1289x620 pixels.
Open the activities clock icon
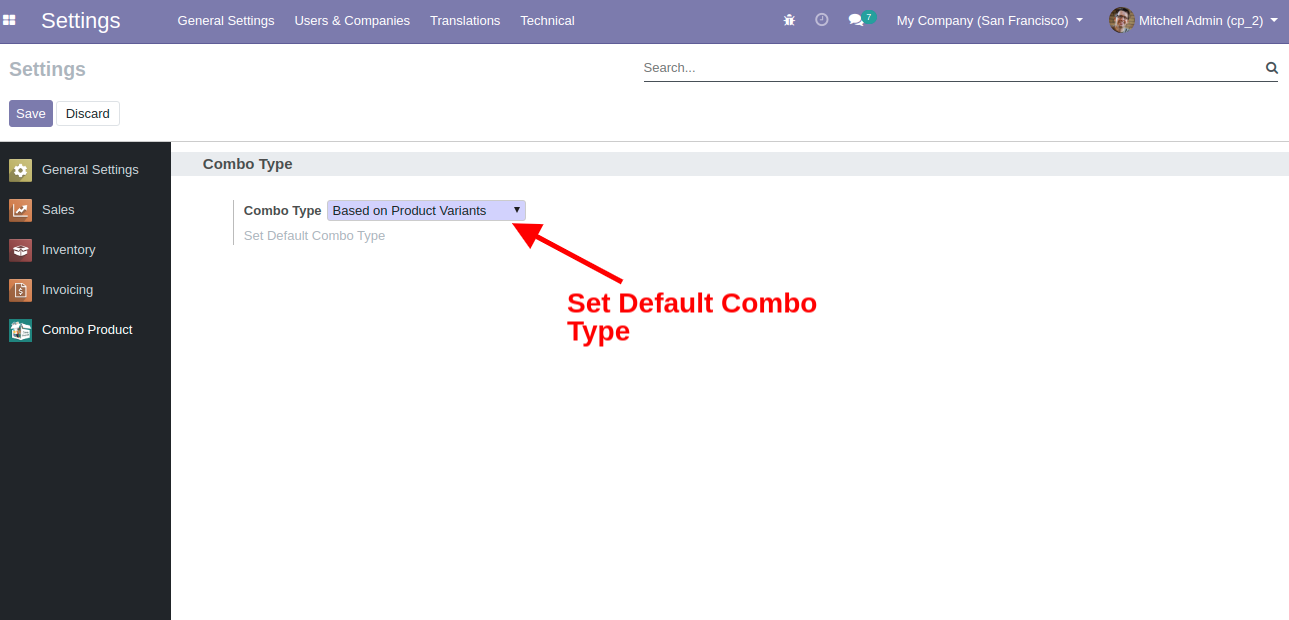tap(821, 19)
